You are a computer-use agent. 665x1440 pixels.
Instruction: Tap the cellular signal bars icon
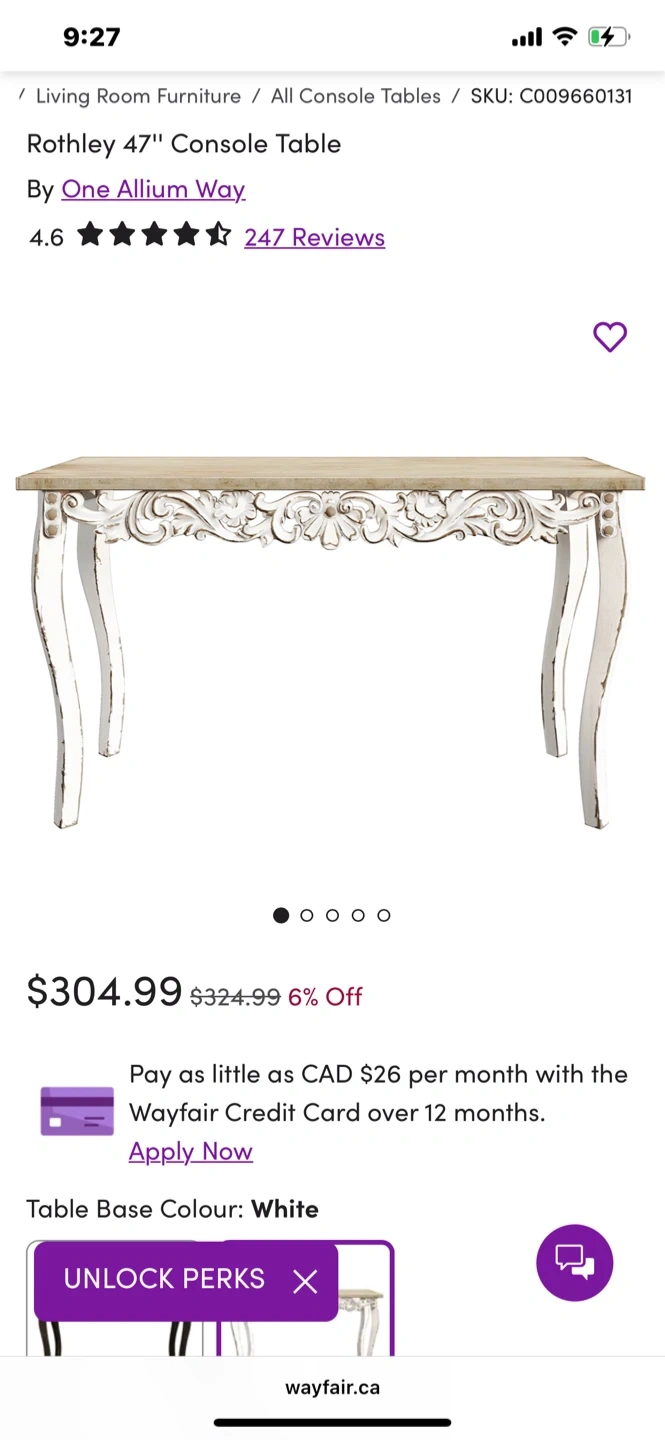click(527, 38)
